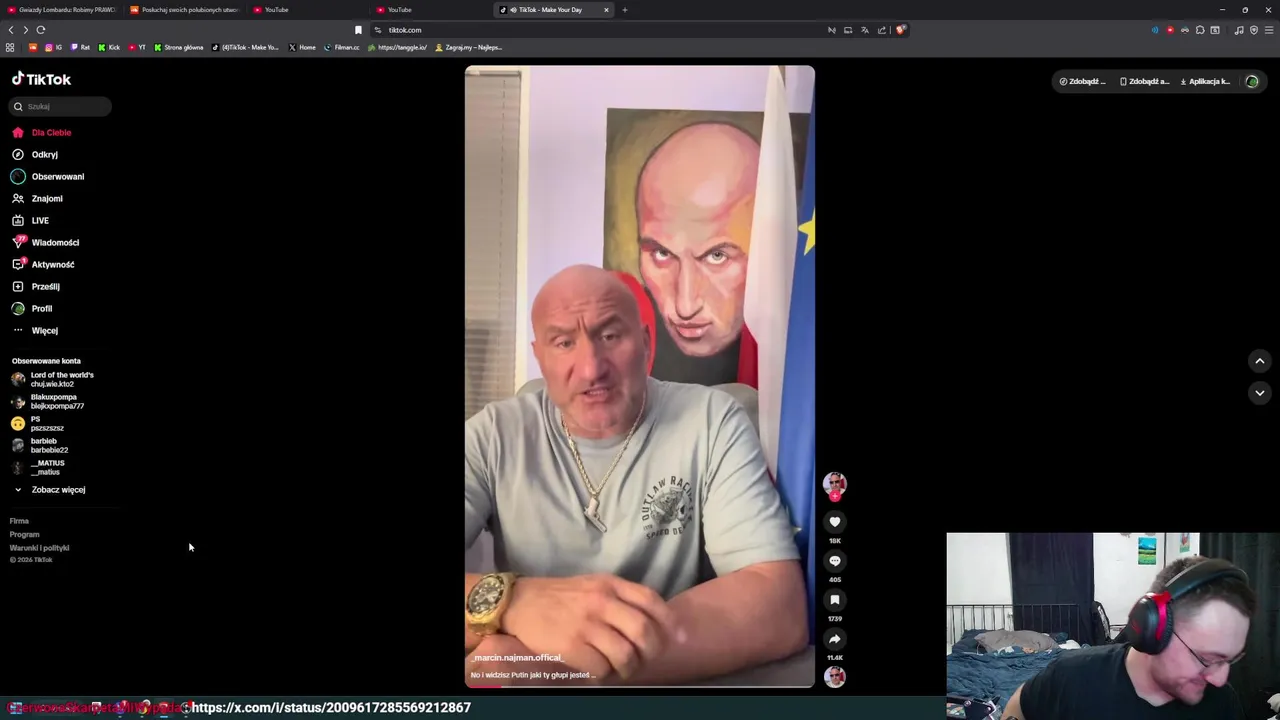
Task: Open the browser apps grid icon
Action: pos(10,47)
